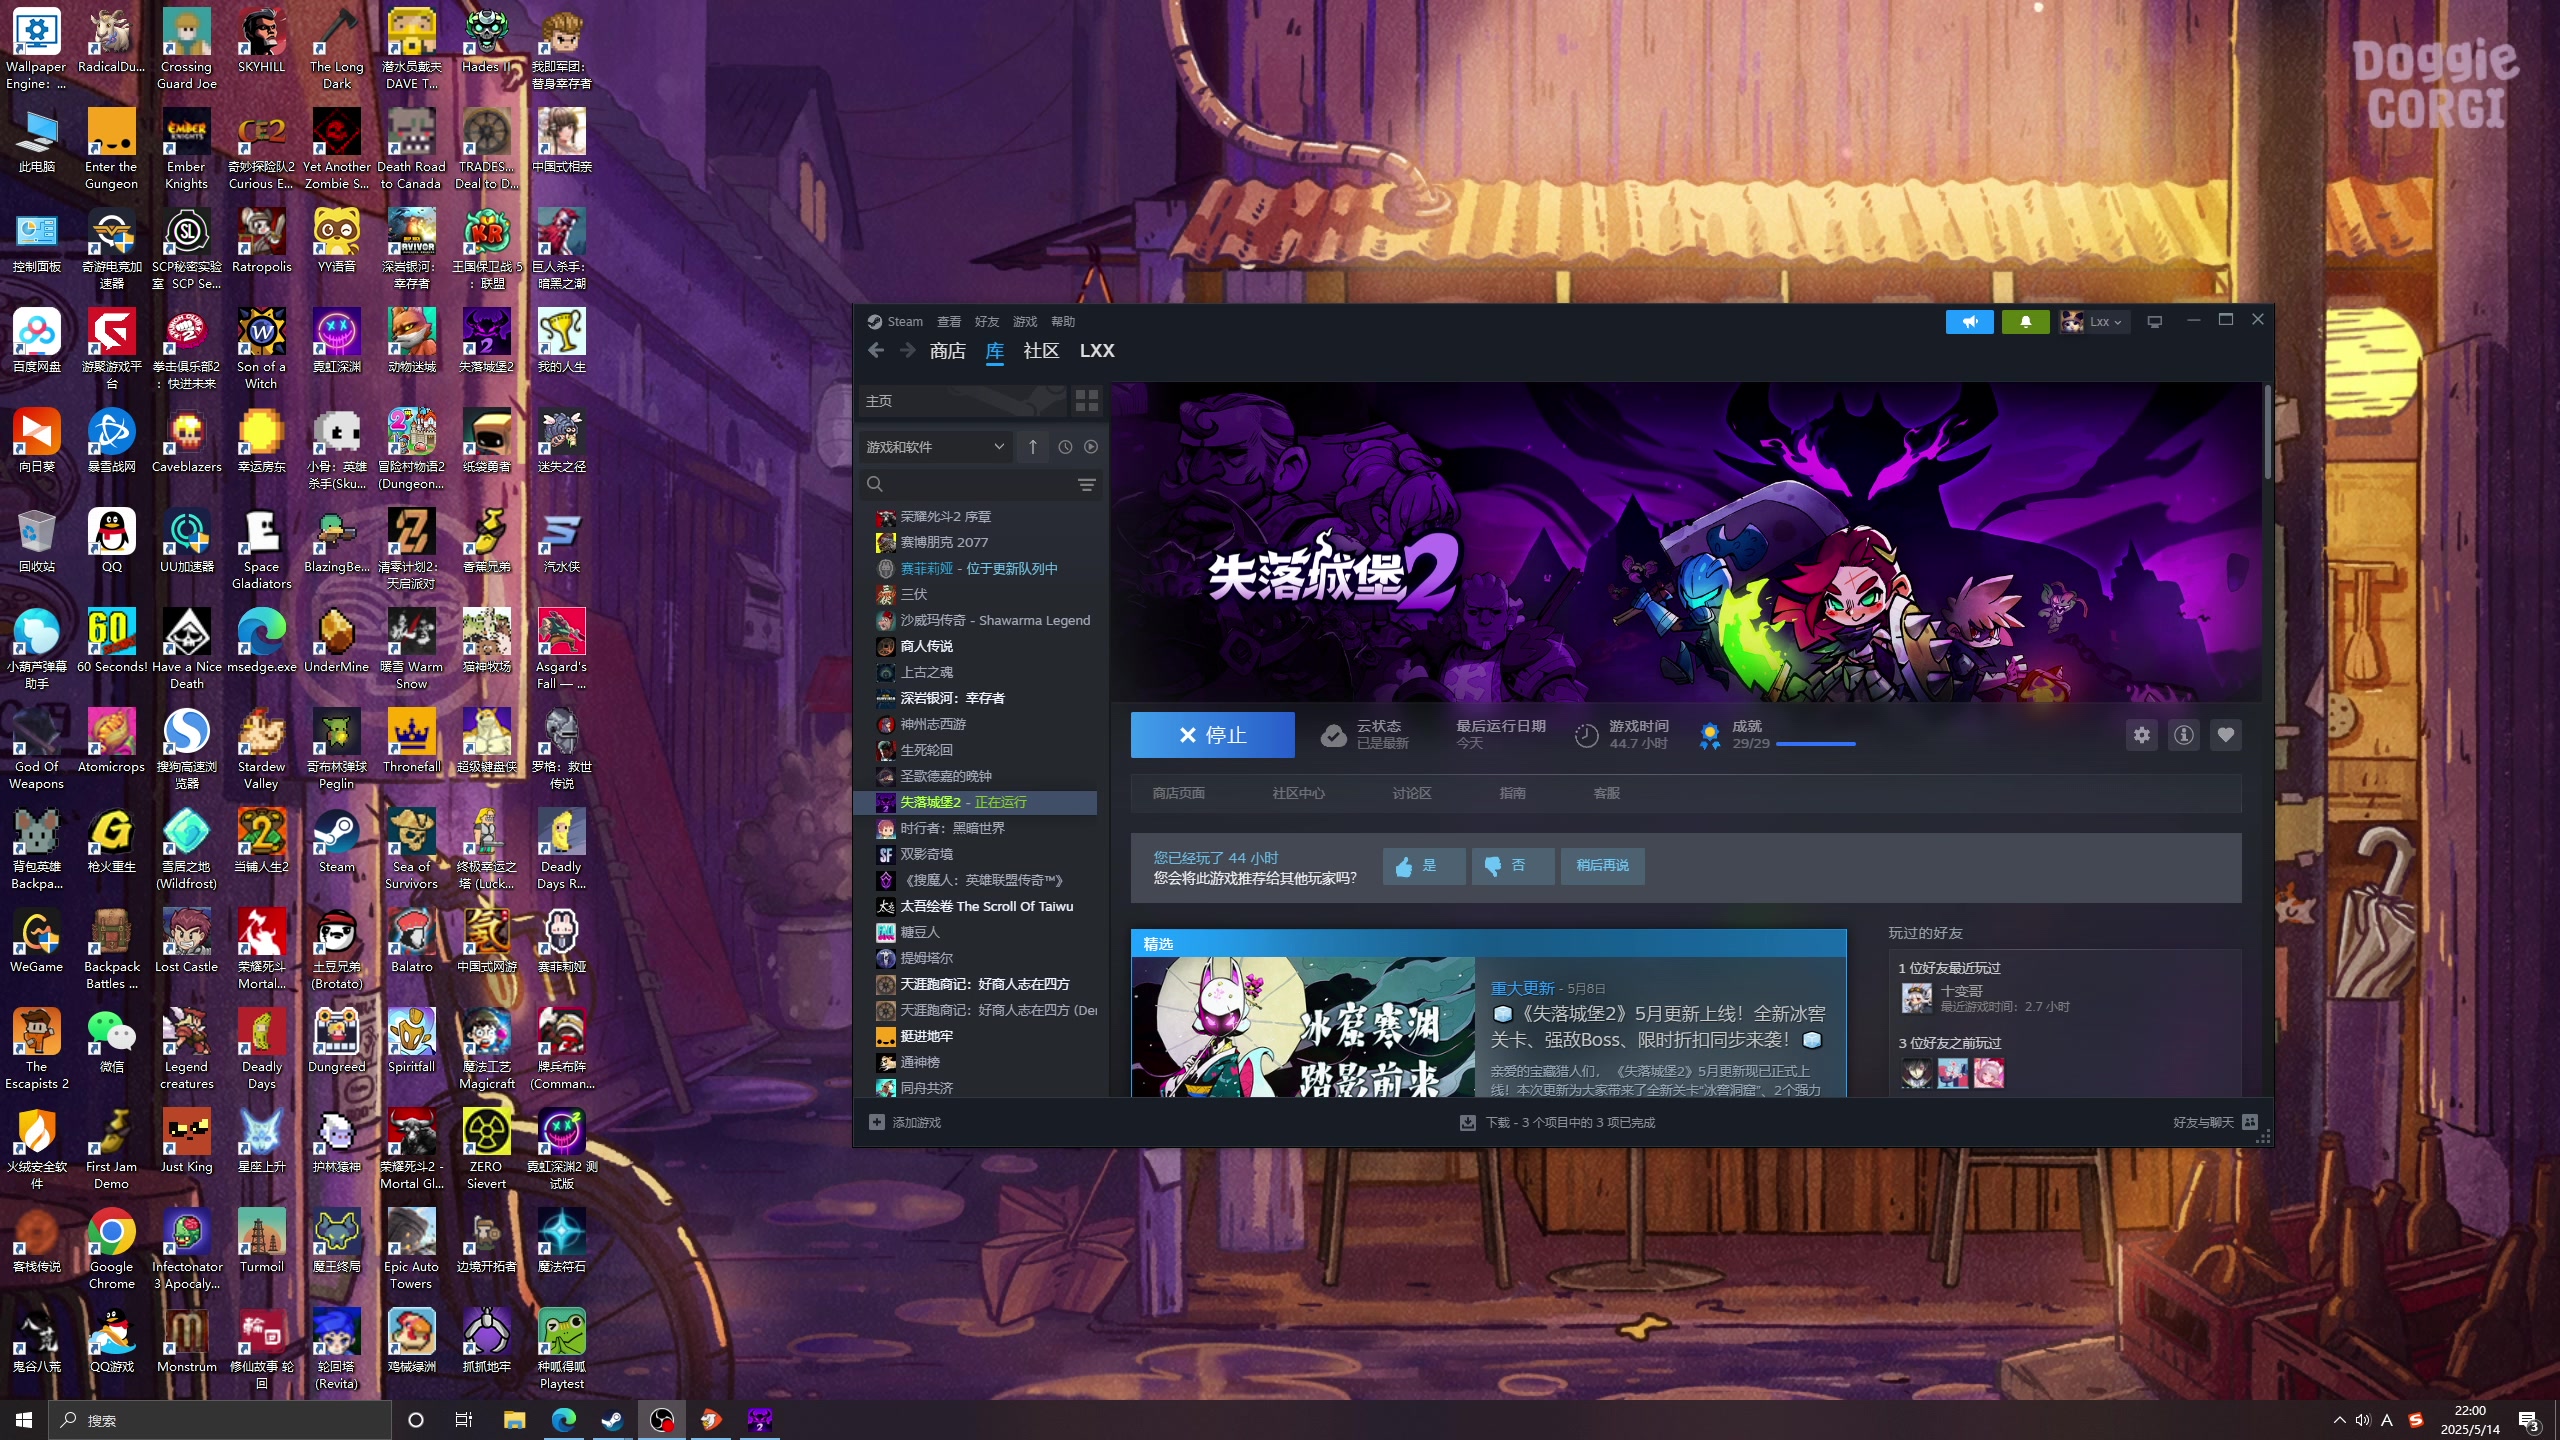Open the 商店页面 link

pos(1178,793)
